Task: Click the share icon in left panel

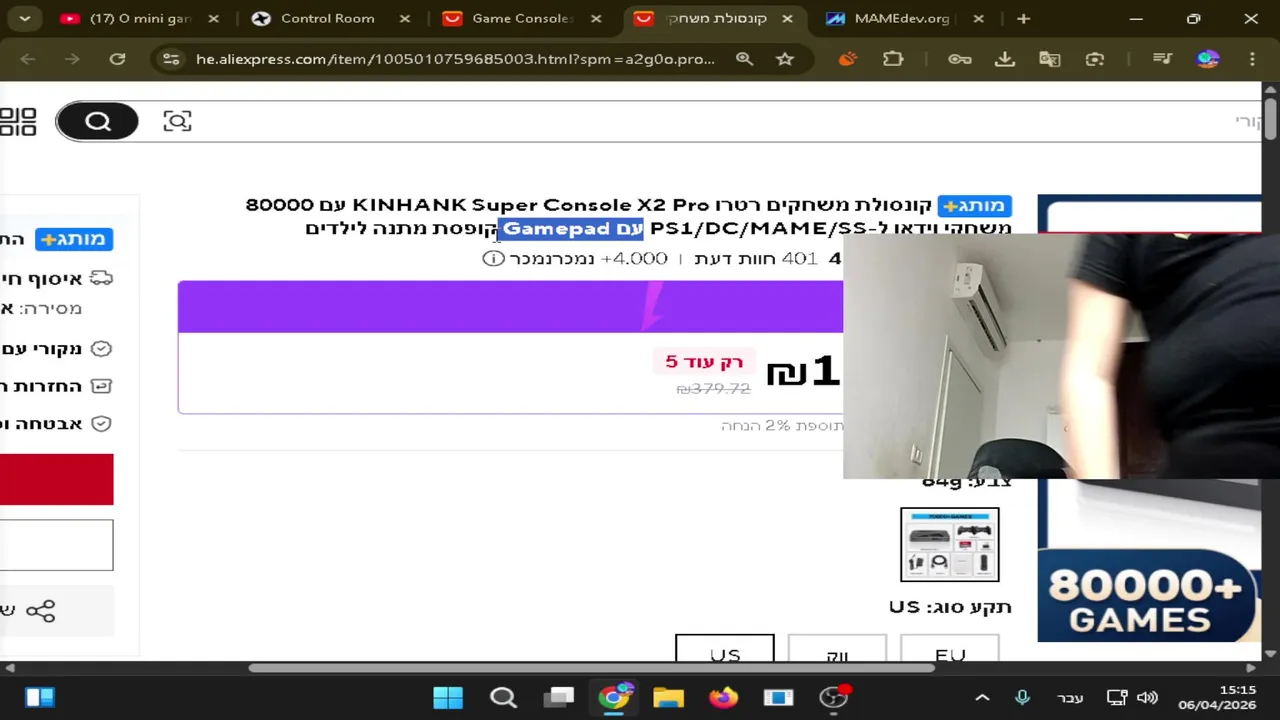Action: (x=40, y=611)
